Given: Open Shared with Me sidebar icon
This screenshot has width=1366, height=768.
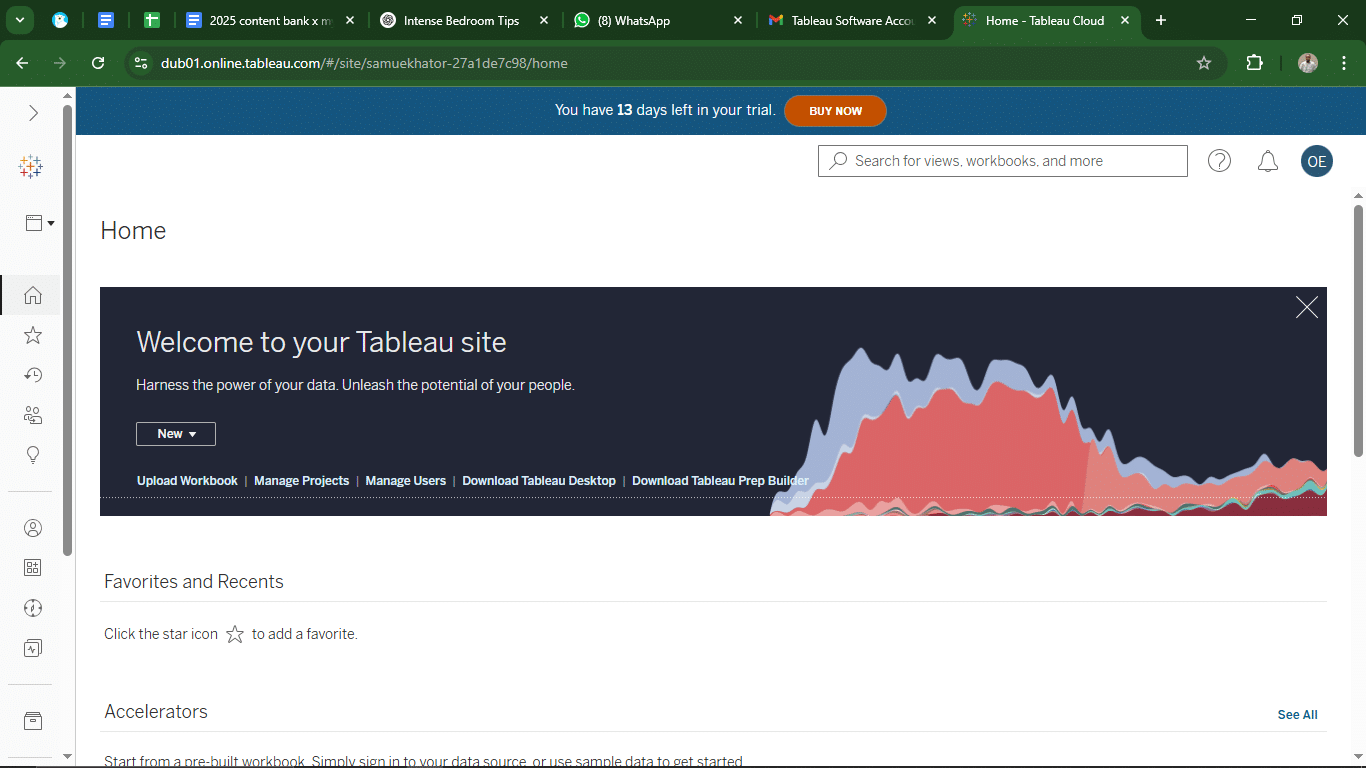Looking at the screenshot, I should (32, 415).
